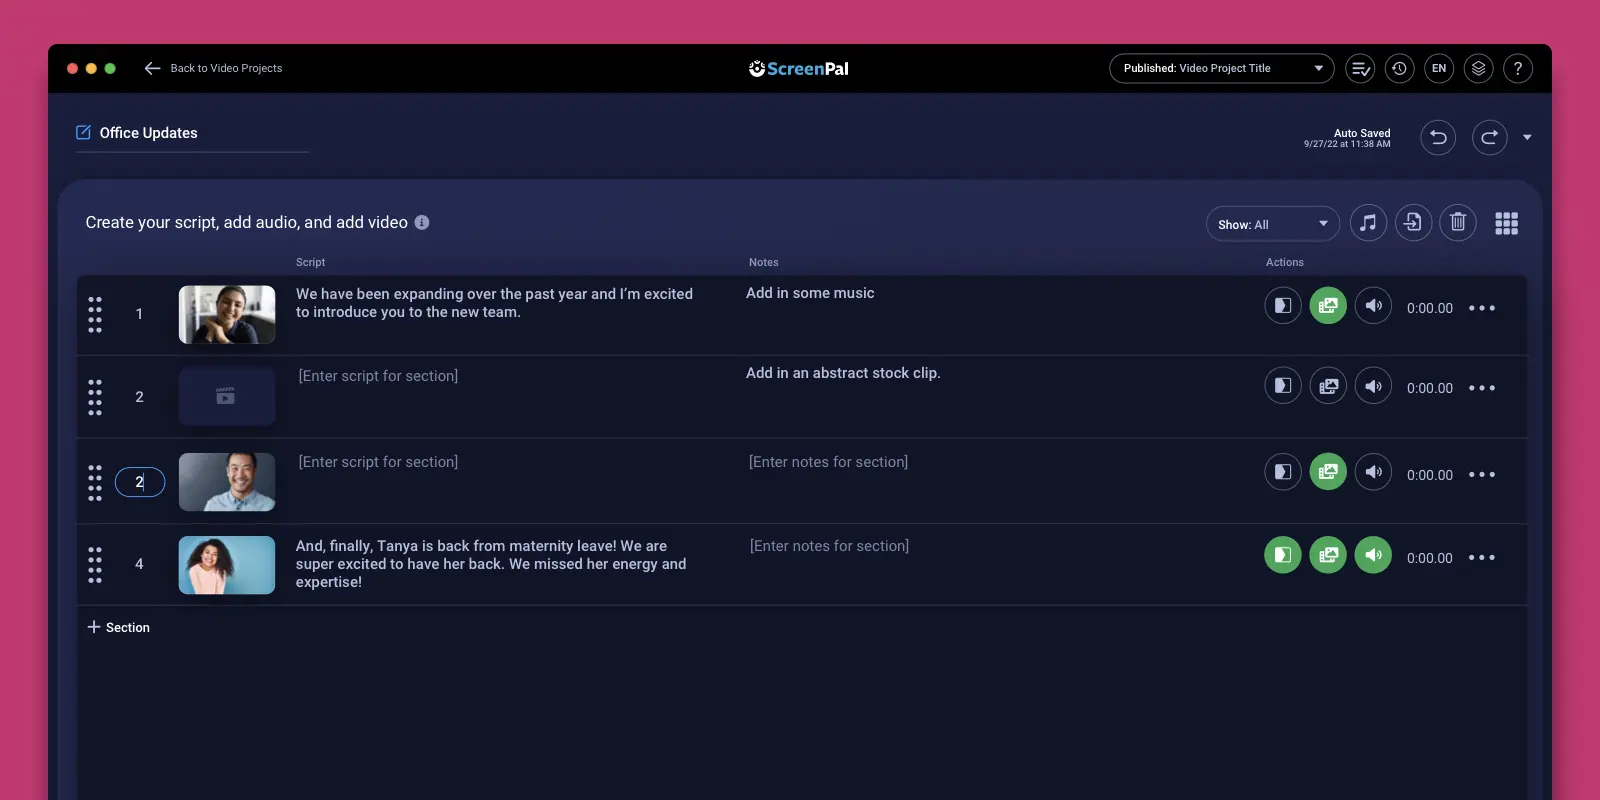
Task: Toggle green audio button for section 4
Action: click(1373, 555)
